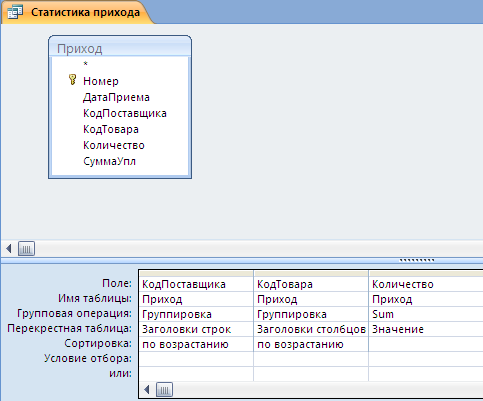This screenshot has height=401, width=483.
Task: Click column selector bar above Количество
Action: 426,273
